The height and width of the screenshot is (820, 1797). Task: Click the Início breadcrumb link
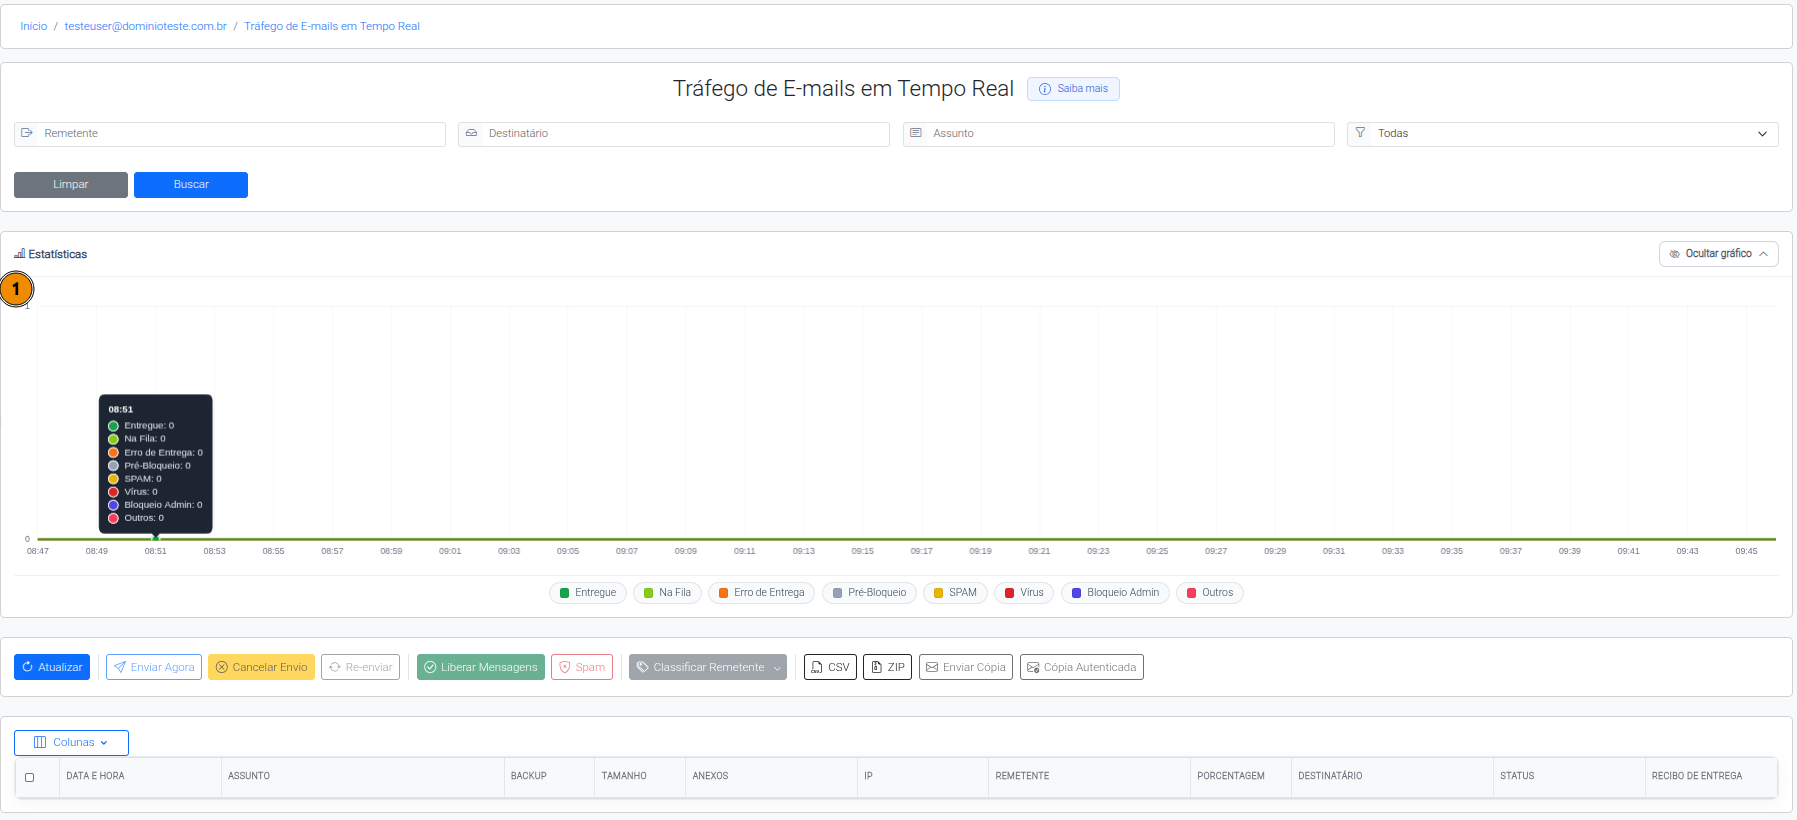(x=33, y=26)
